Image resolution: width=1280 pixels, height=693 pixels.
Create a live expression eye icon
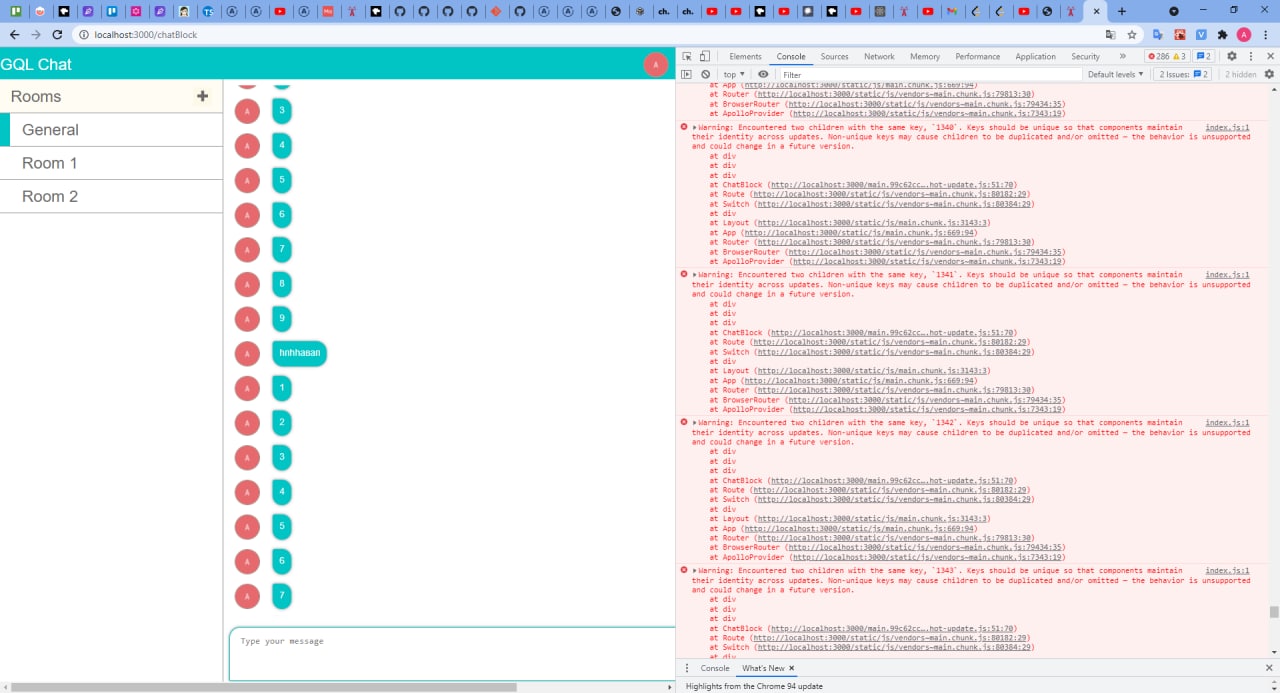[763, 74]
